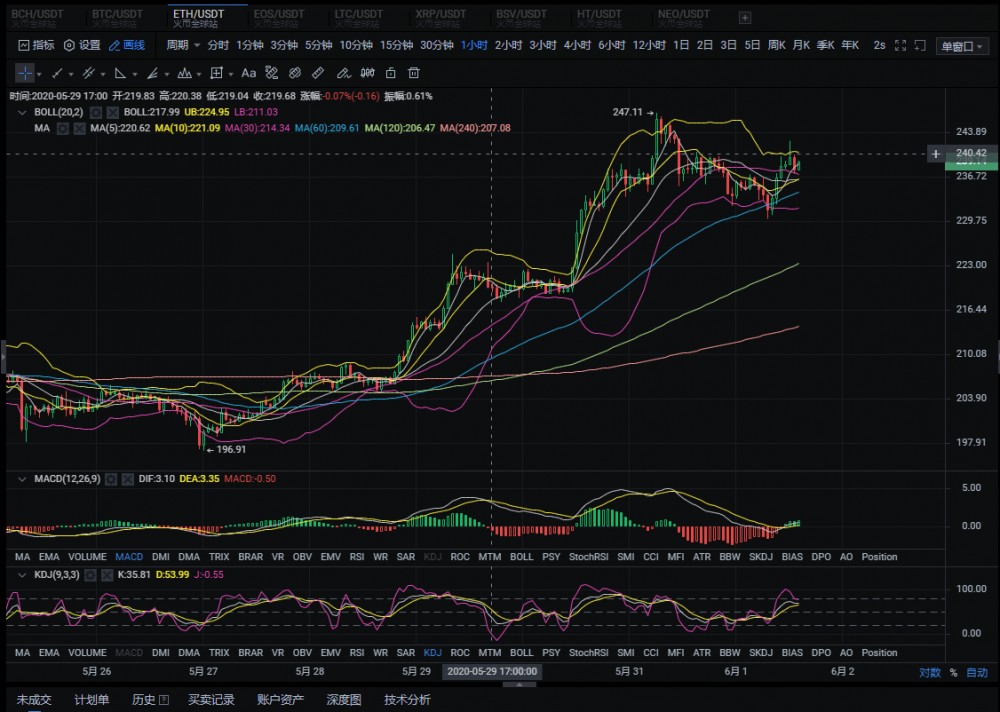The height and width of the screenshot is (712, 1000).
Task: Toggle logarithmic scale 对数
Action: pos(929,673)
